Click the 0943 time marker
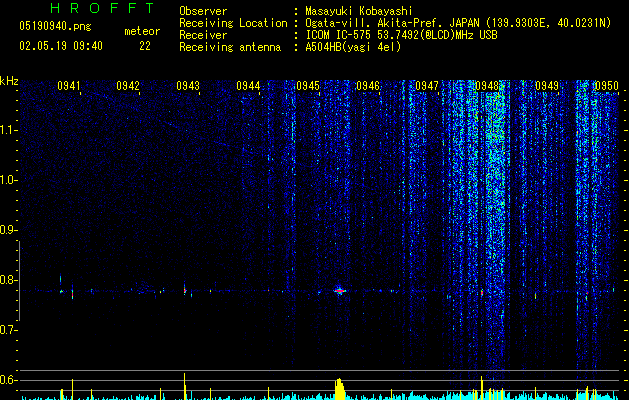629x400 pixels. [188, 86]
